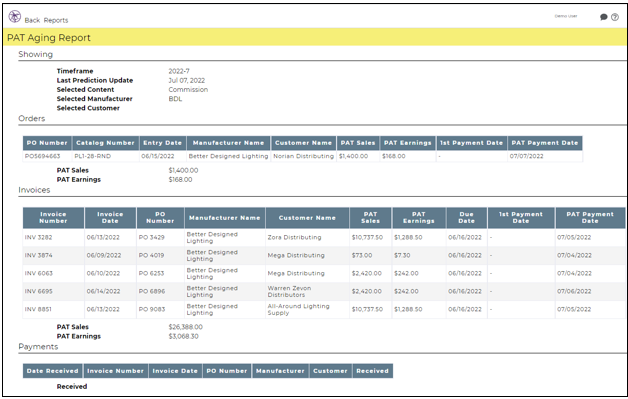Click the Demo User label
The height and width of the screenshot is (399, 628).
point(566,16)
